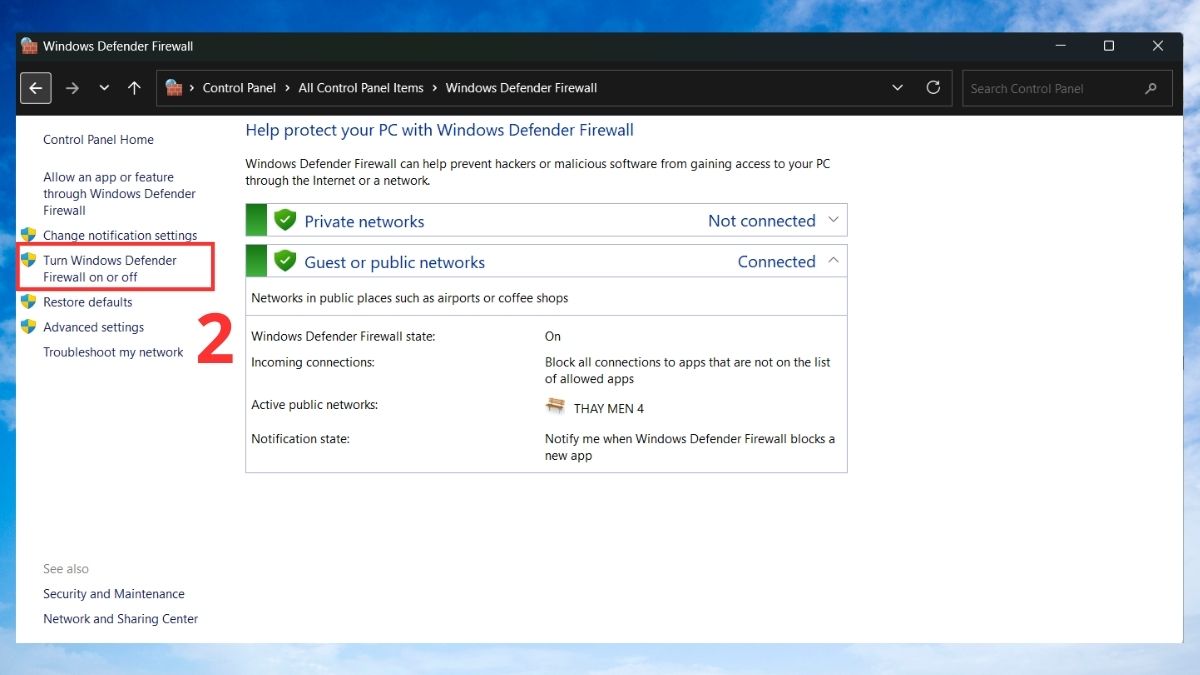Click the park bench icon for THAY MEN 4

coord(555,407)
